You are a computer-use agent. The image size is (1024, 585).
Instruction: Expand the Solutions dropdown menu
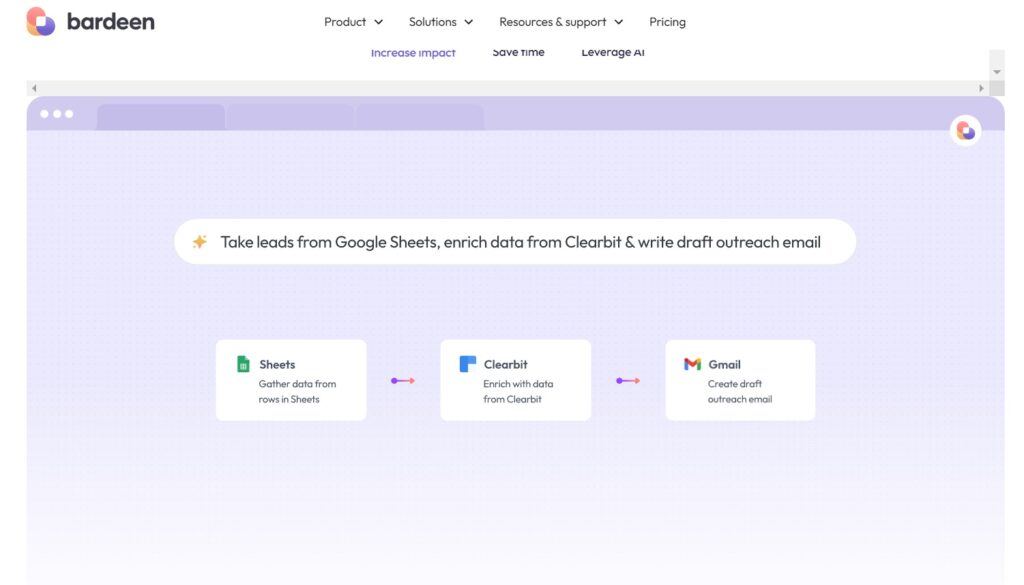440,22
